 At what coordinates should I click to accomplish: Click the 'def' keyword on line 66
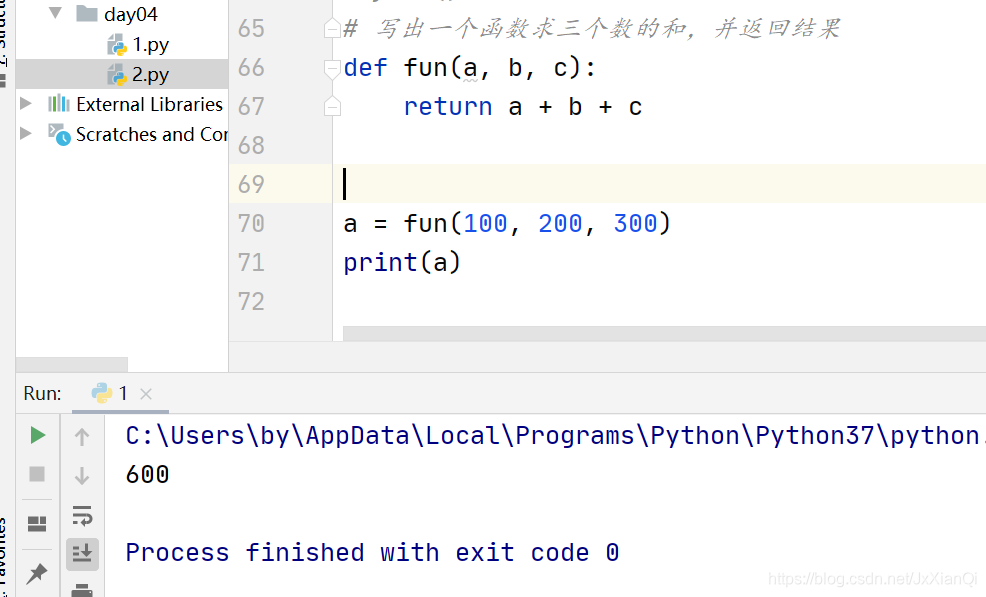pos(365,68)
